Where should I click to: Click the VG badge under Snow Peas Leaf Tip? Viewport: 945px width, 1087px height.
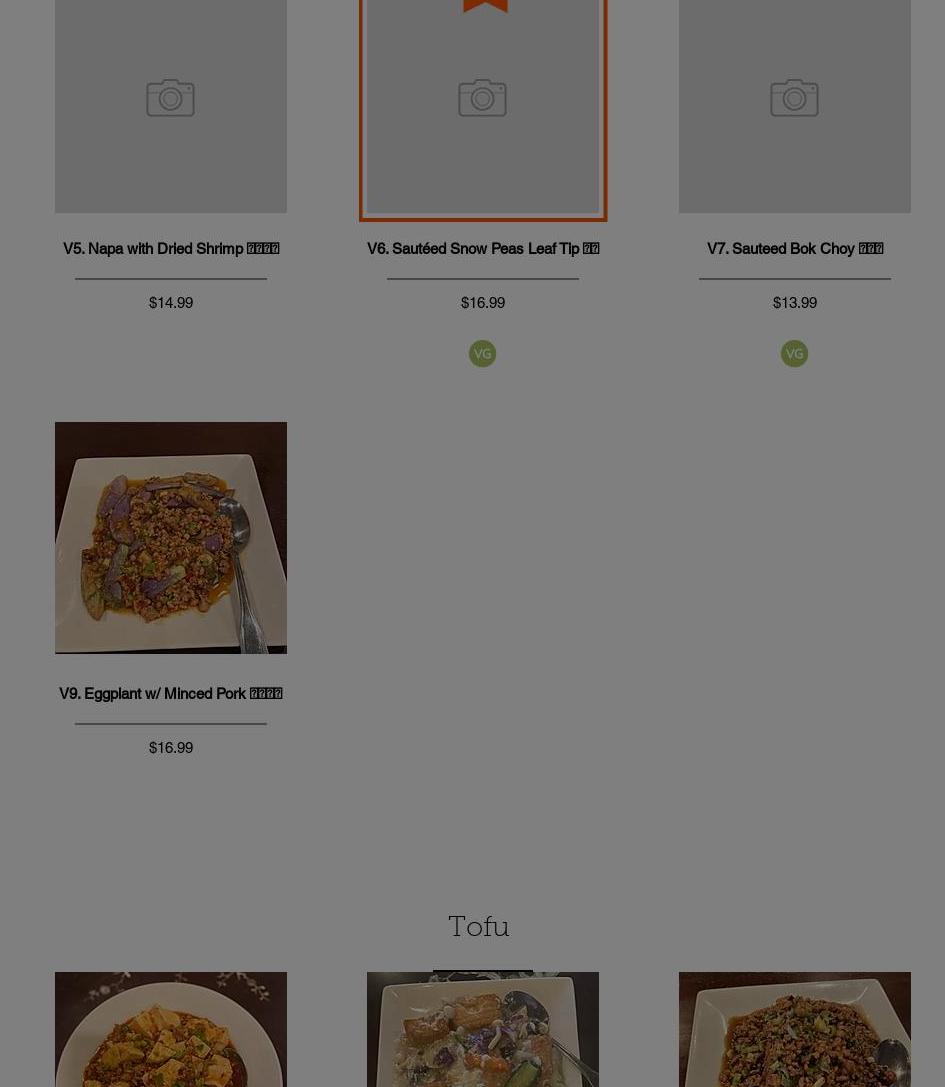pos(483,354)
